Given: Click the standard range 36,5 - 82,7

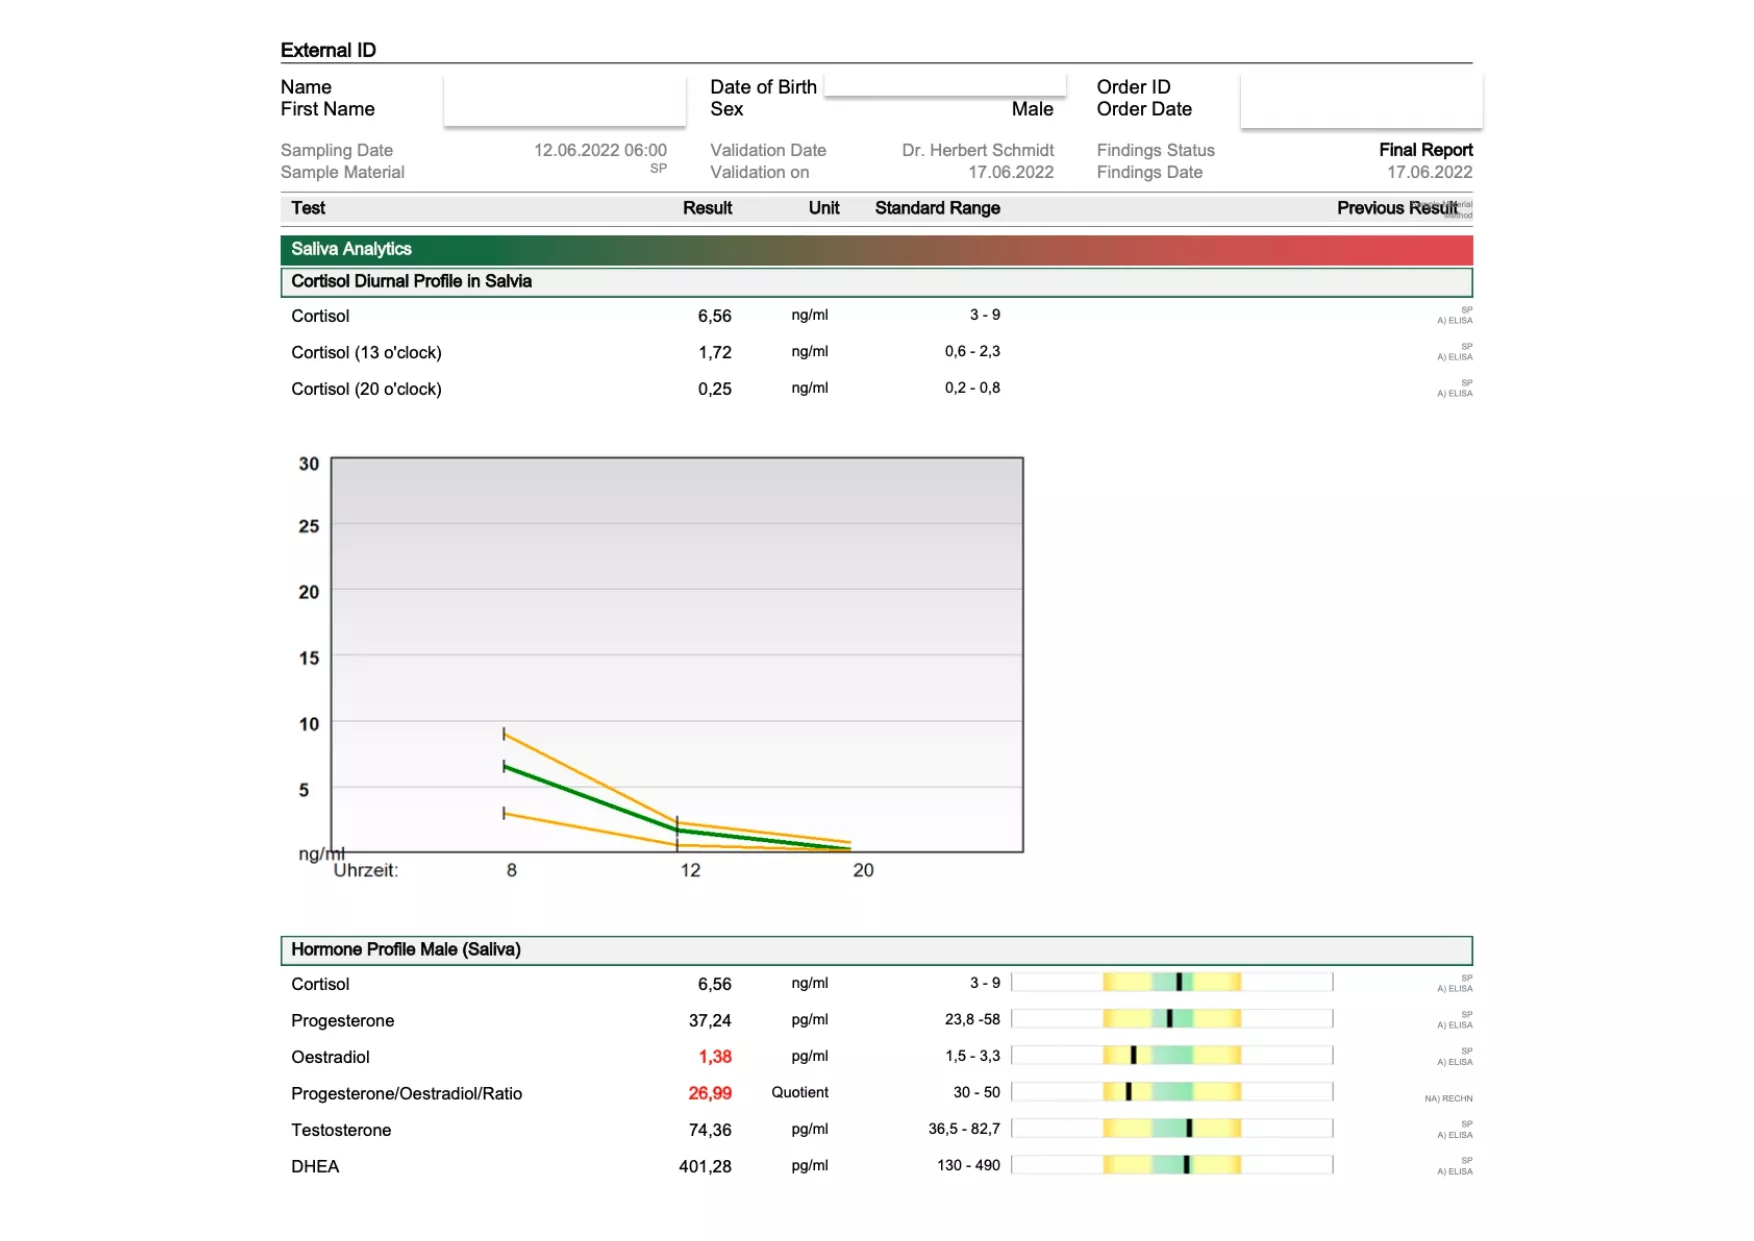Looking at the screenshot, I should [964, 1129].
